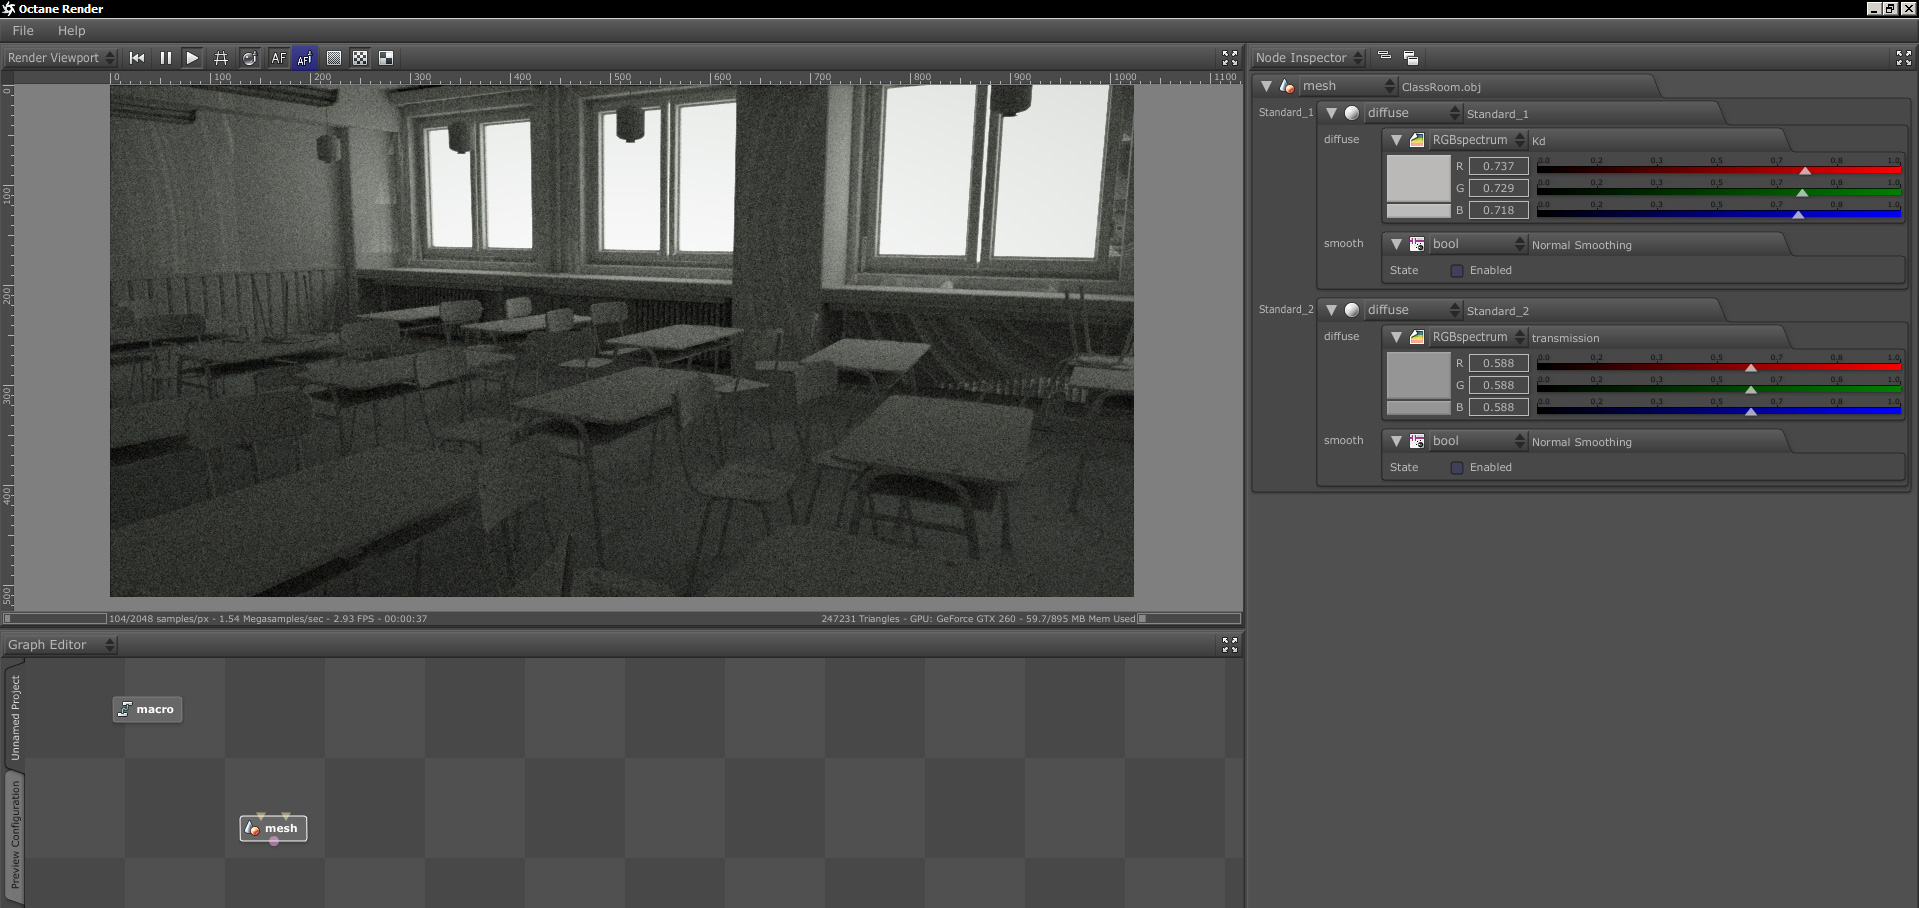Click the transmission RGBspectrum texture icon
The image size is (1919, 908).
pyautogui.click(x=1417, y=337)
